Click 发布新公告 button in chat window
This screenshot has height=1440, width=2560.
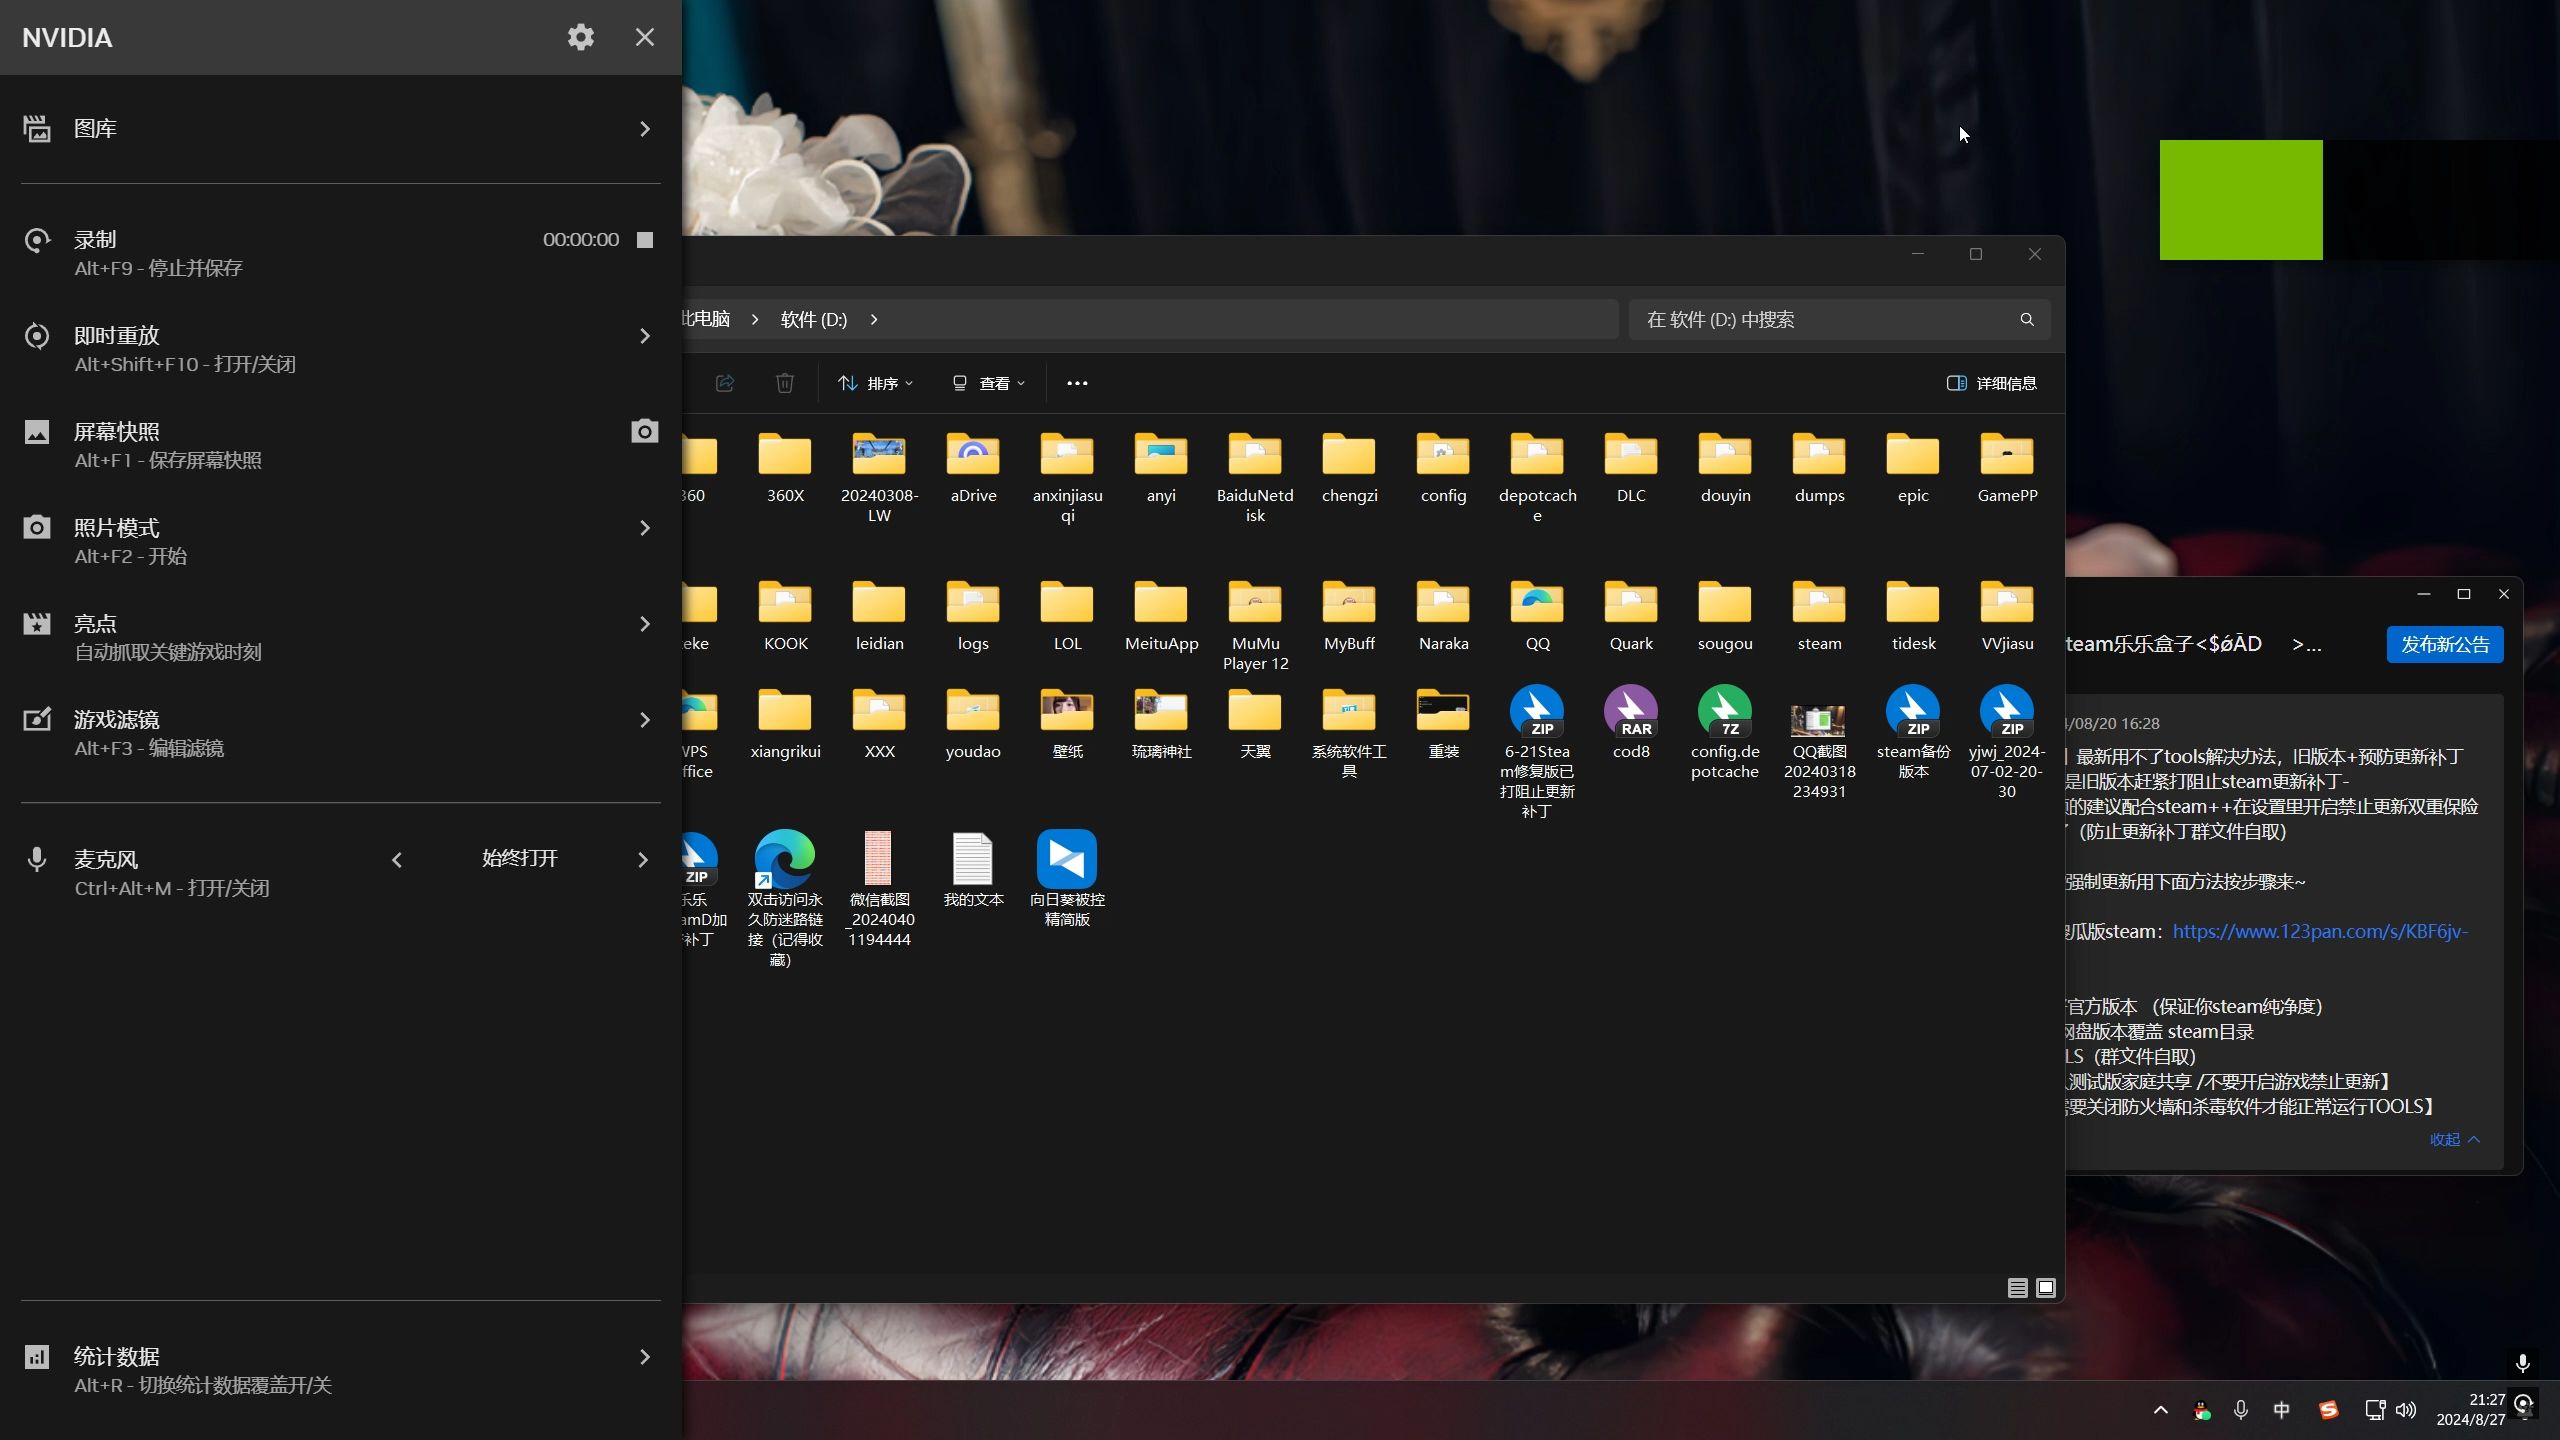(x=2445, y=645)
